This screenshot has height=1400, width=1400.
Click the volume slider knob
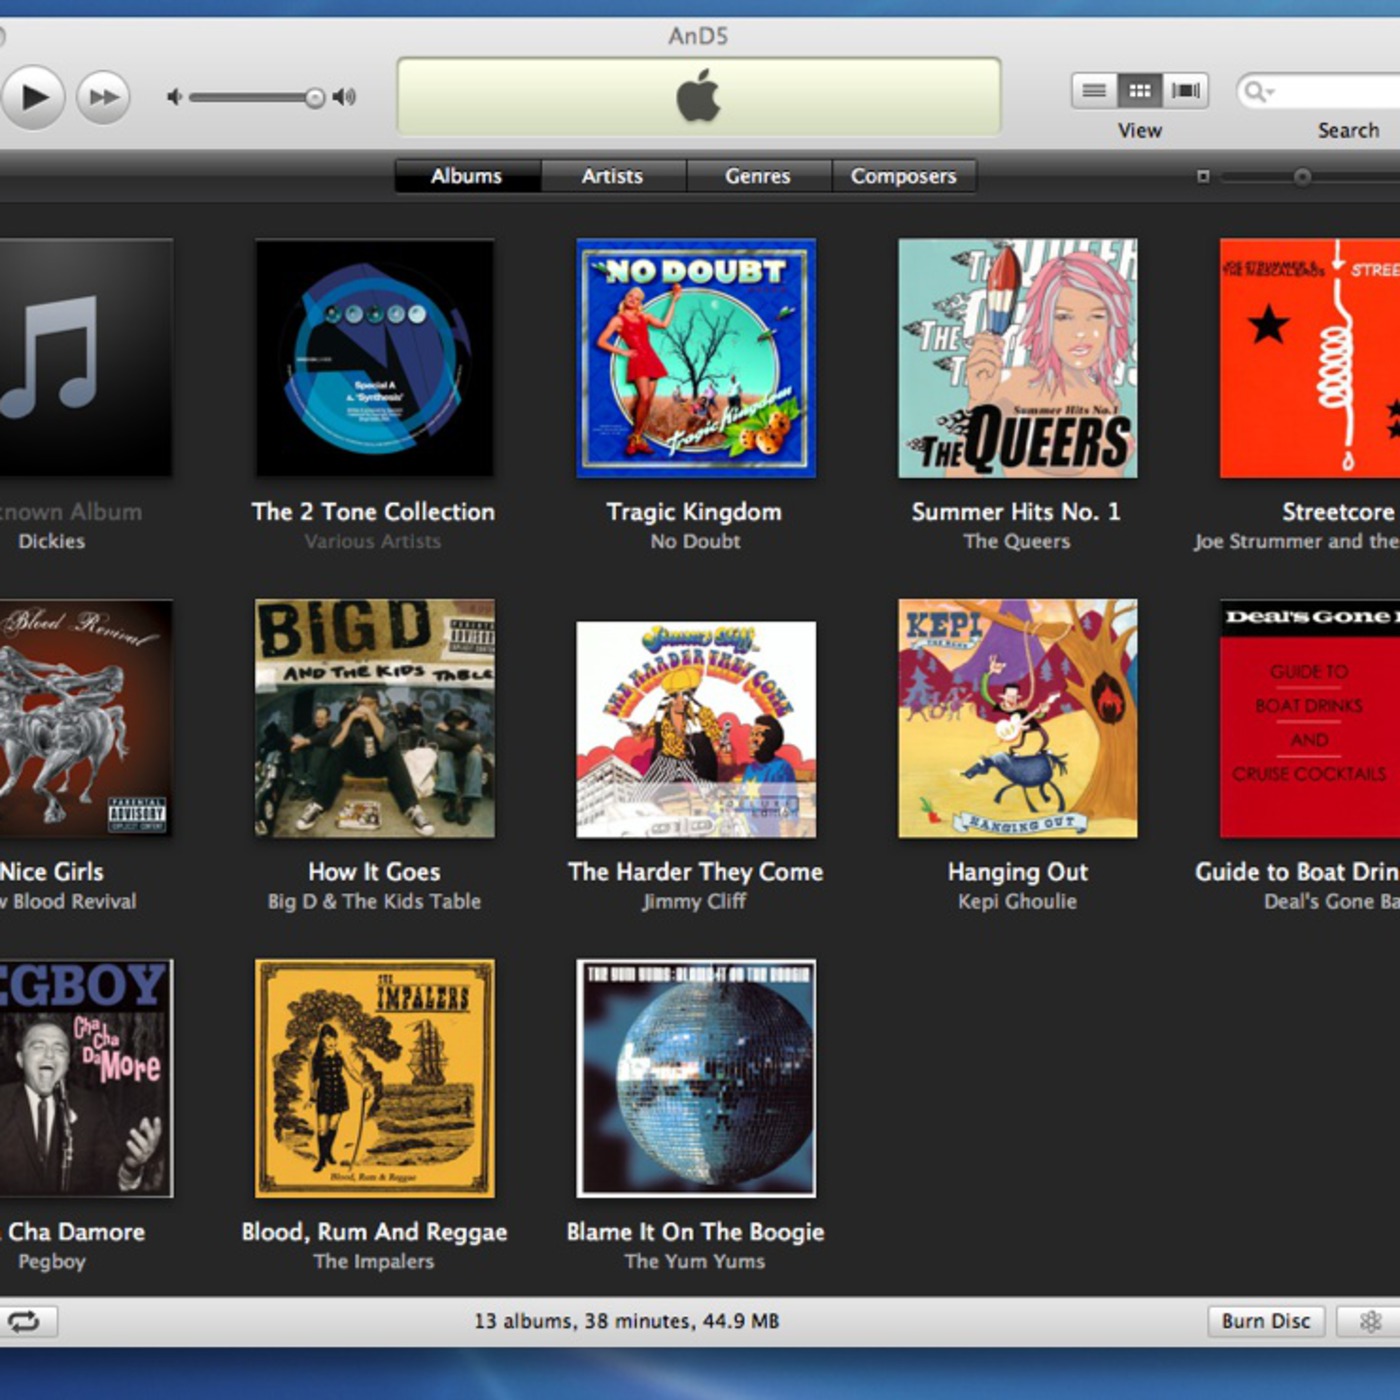pyautogui.click(x=315, y=97)
